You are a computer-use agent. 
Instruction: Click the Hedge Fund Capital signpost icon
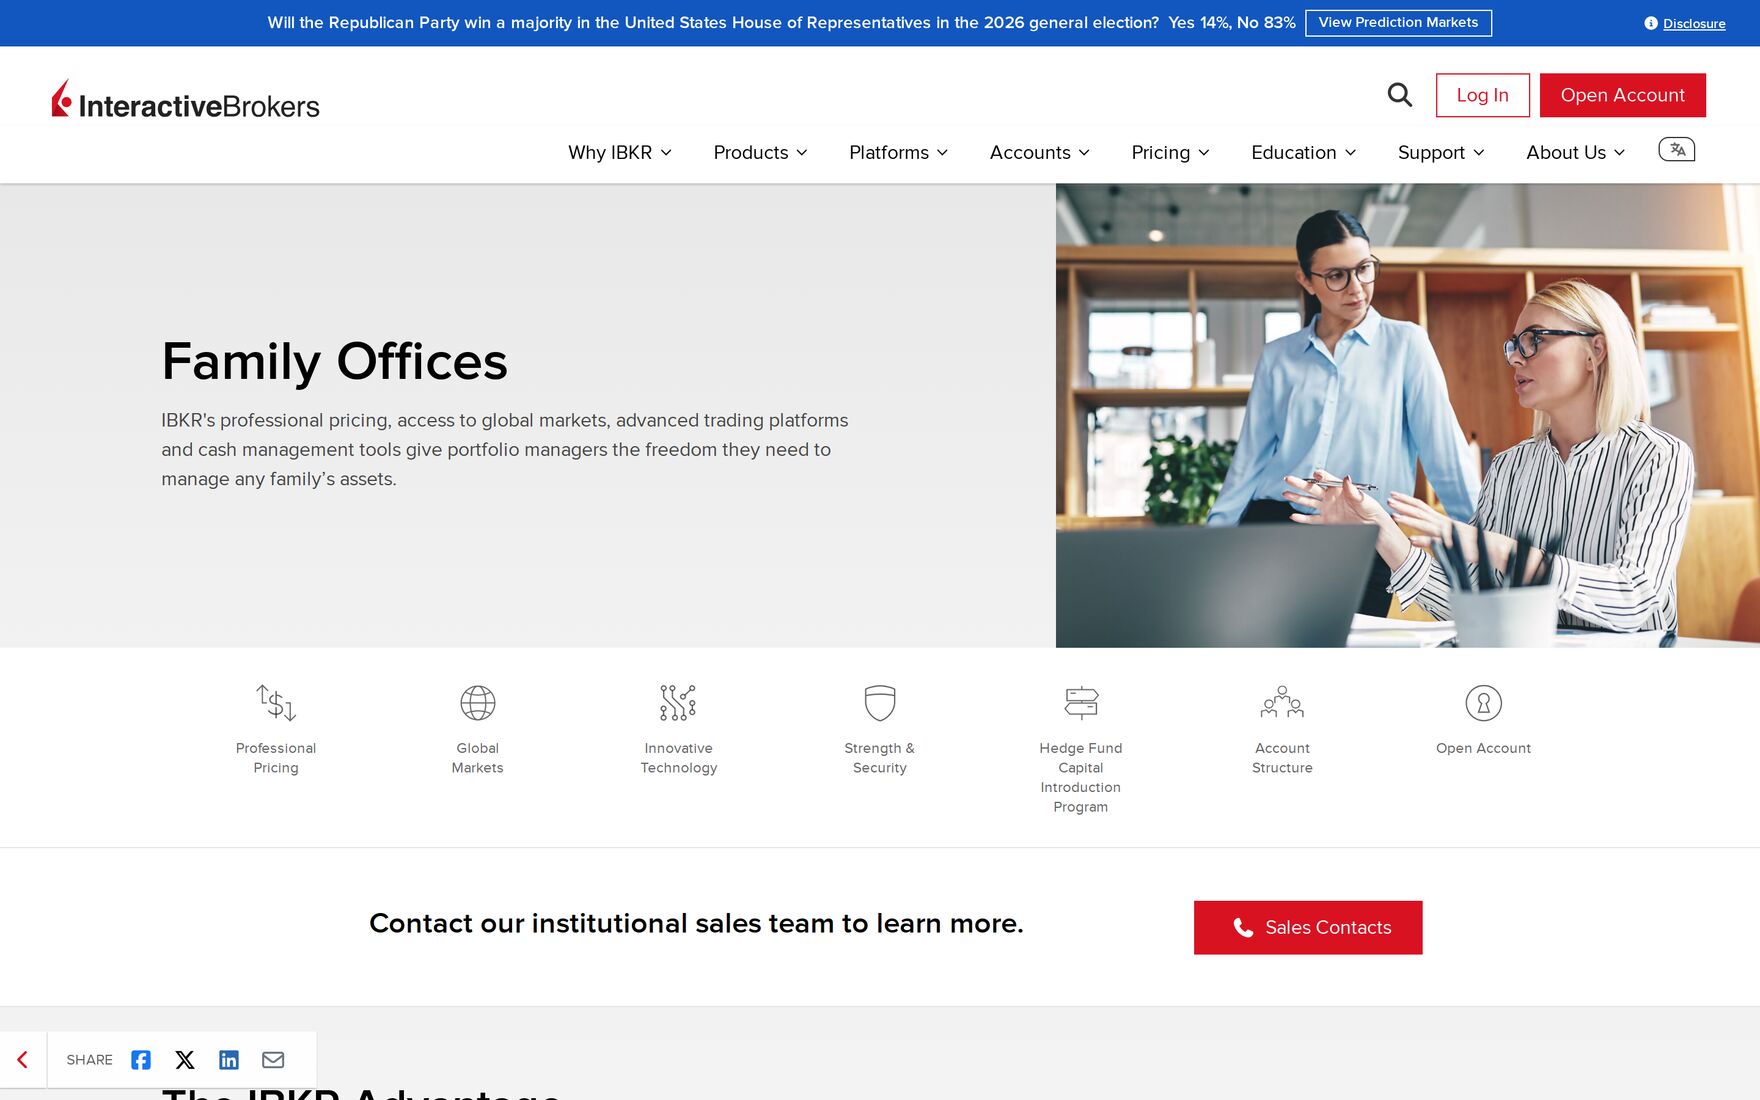(1081, 703)
